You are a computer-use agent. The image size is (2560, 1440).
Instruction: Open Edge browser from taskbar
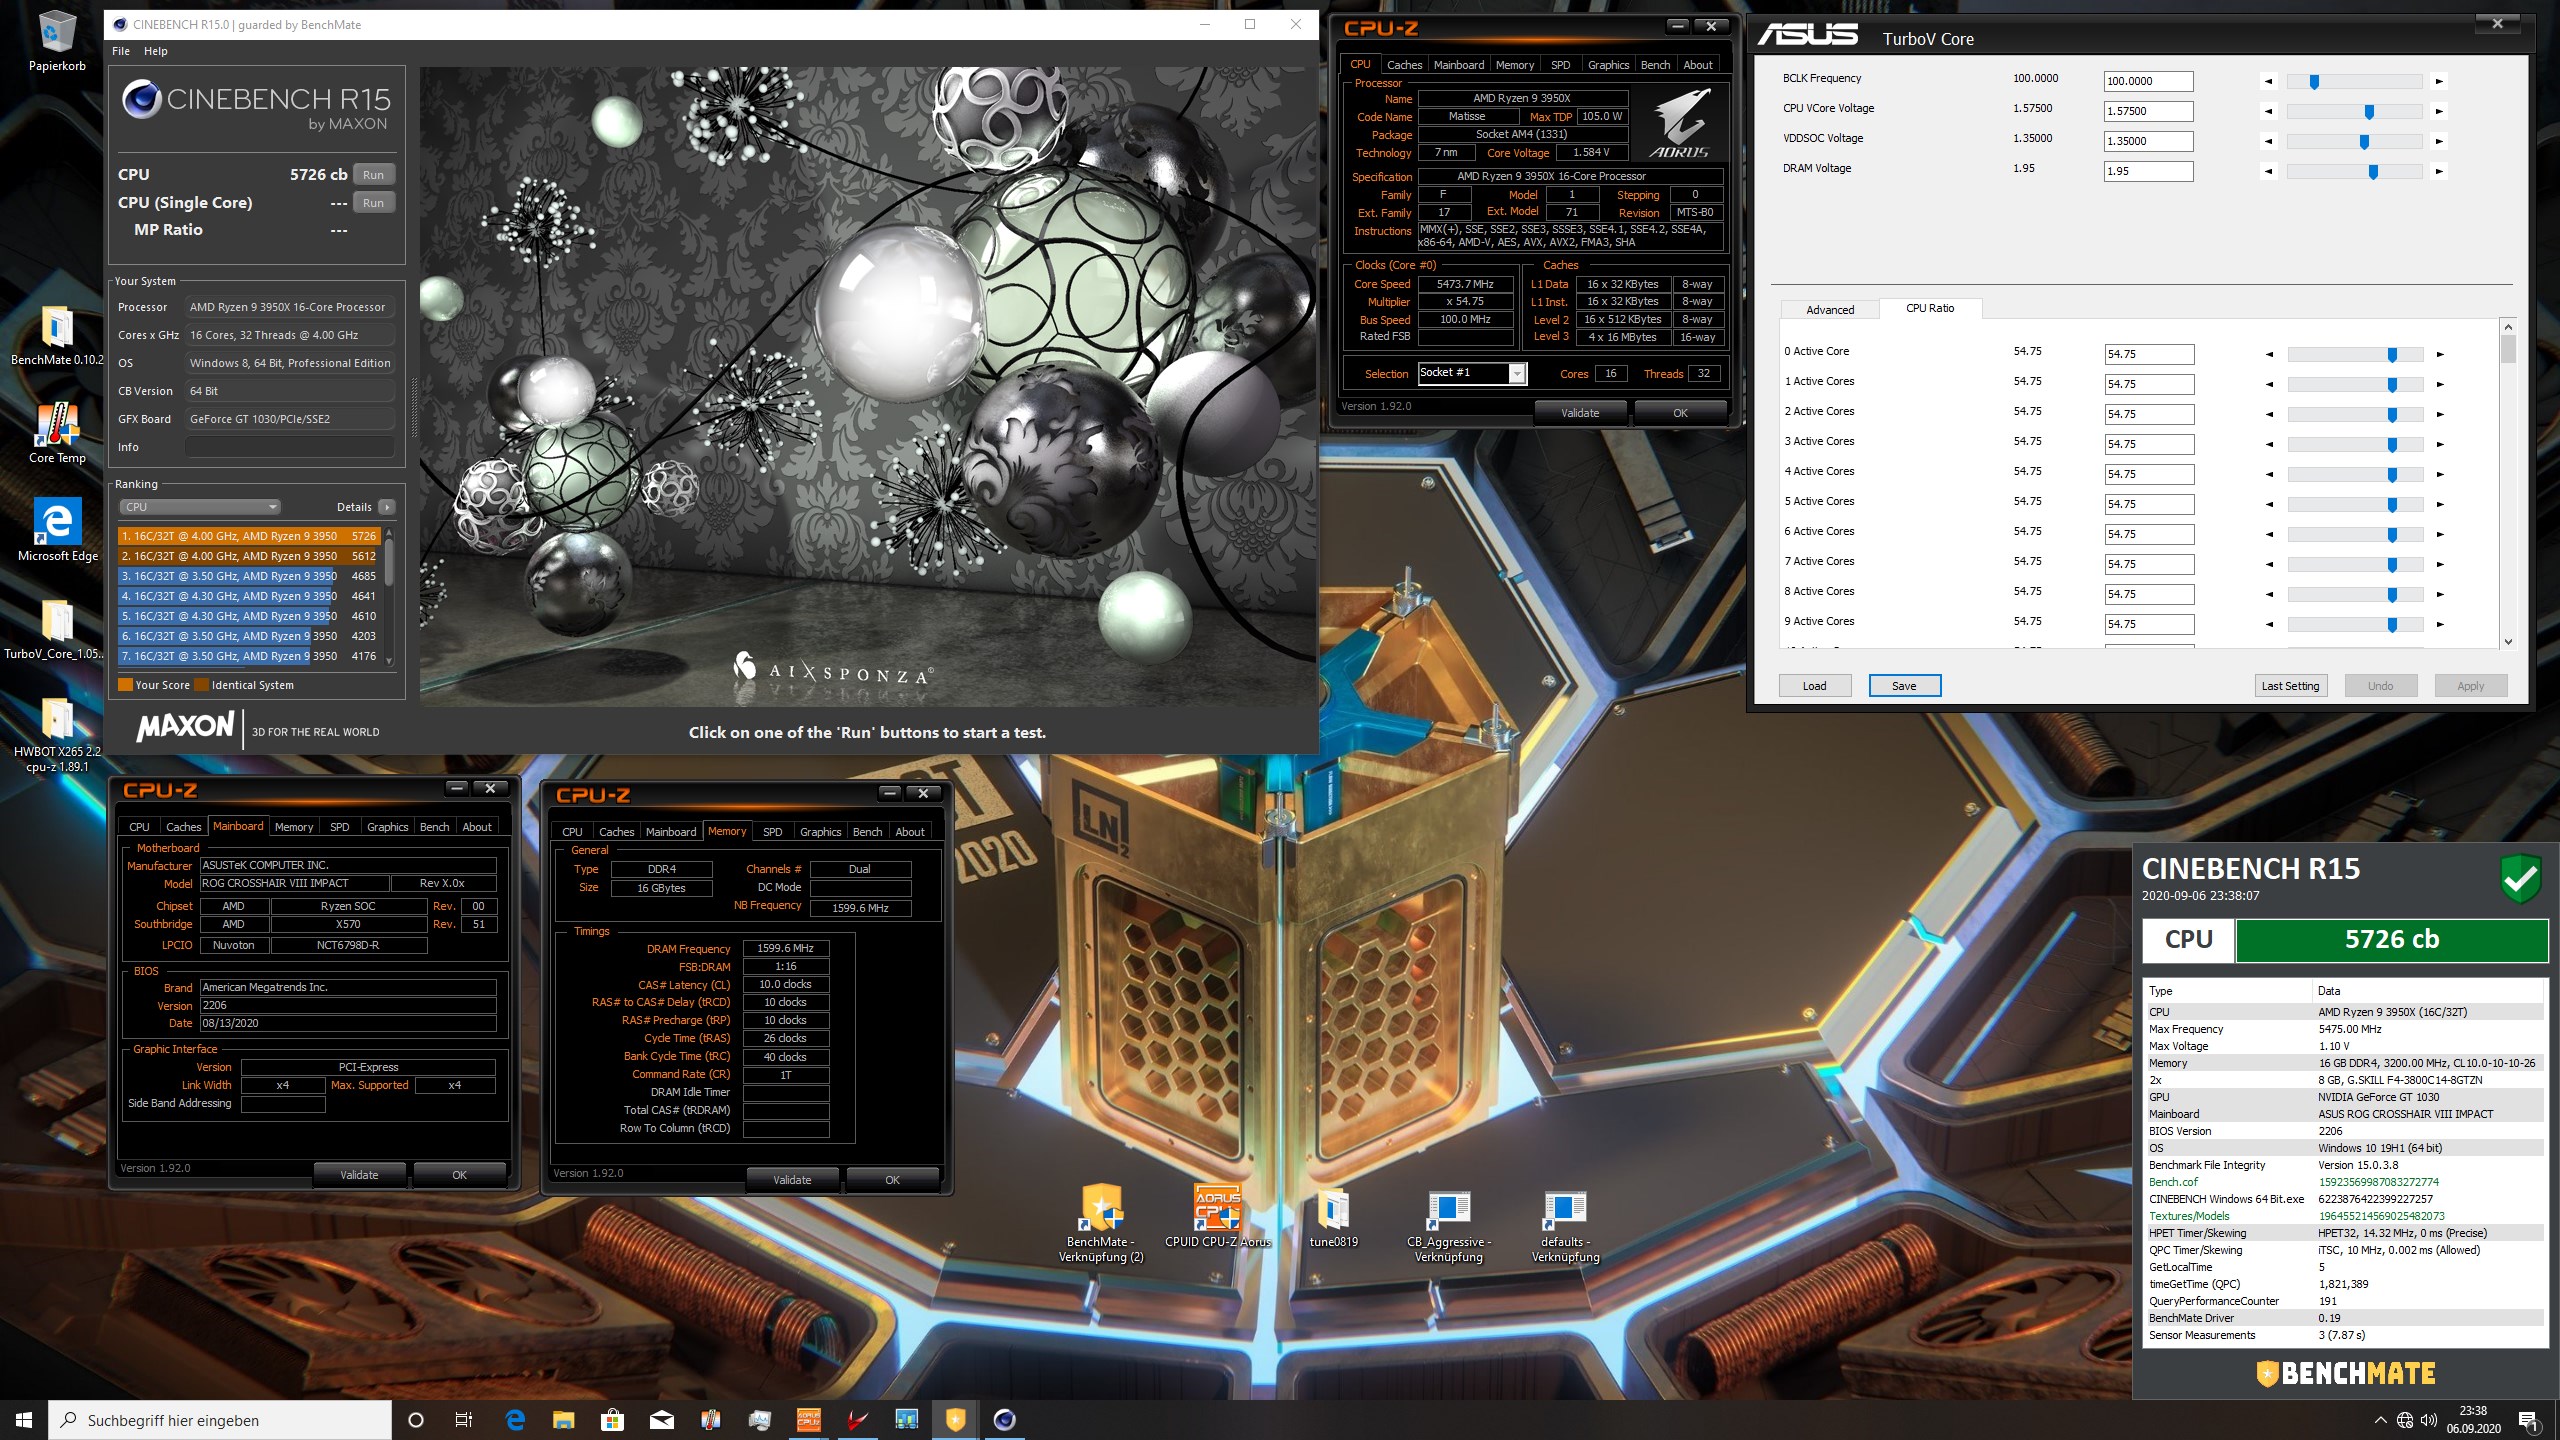pyautogui.click(x=515, y=1420)
